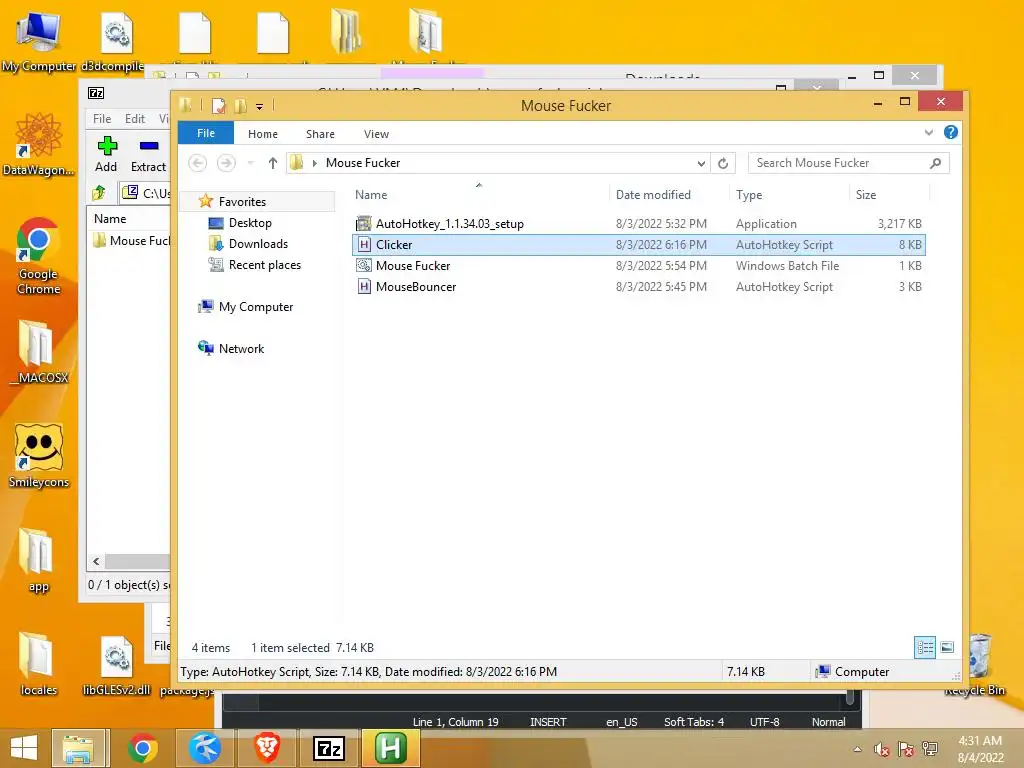Click the 7-Zip up-folder icon
1024x768 pixels.
tap(99, 193)
